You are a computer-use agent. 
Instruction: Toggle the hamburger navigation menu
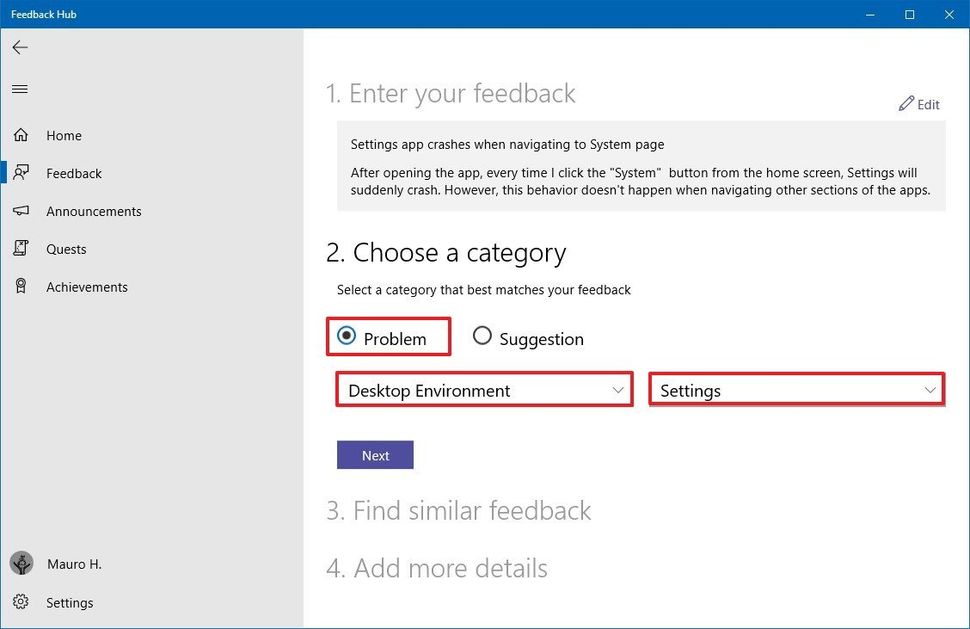[19, 89]
